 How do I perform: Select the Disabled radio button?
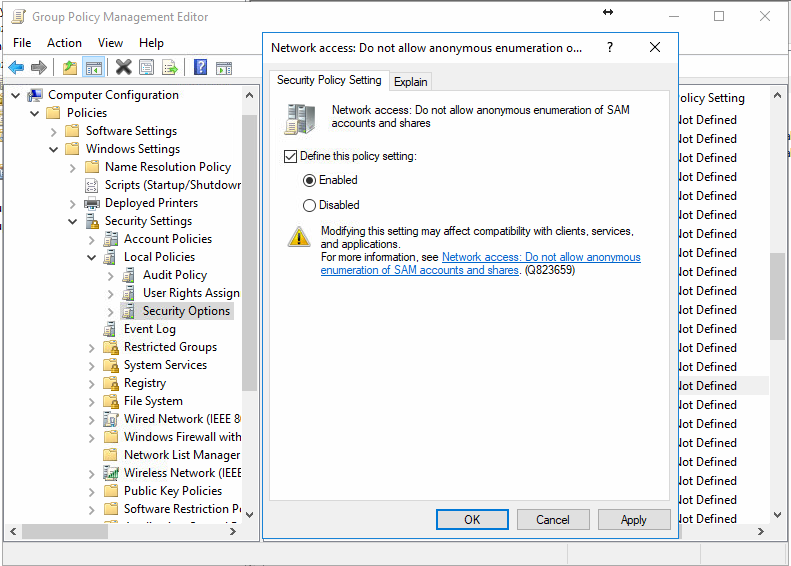click(x=309, y=205)
